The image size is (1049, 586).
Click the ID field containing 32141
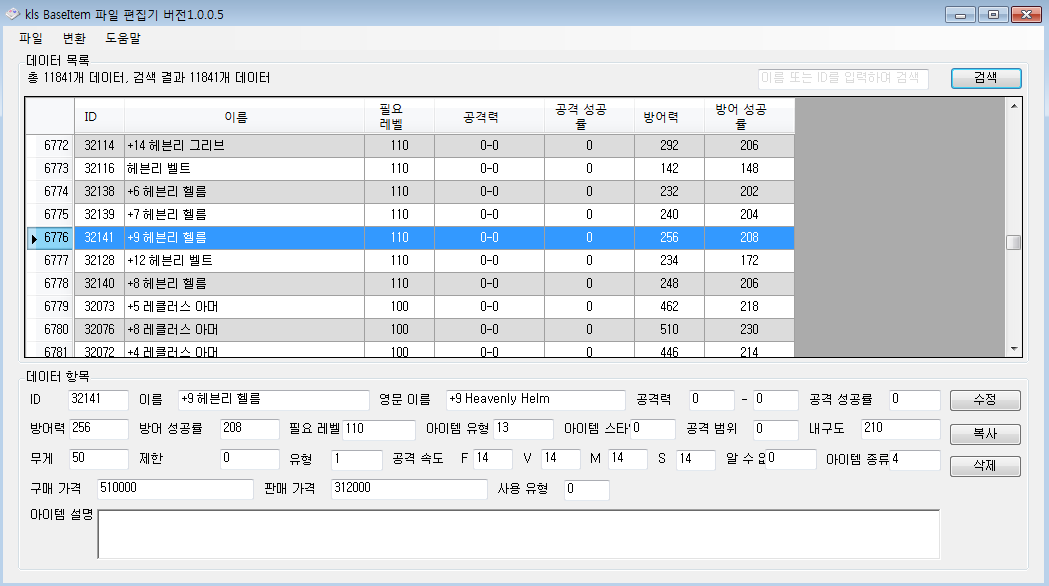tap(98, 399)
